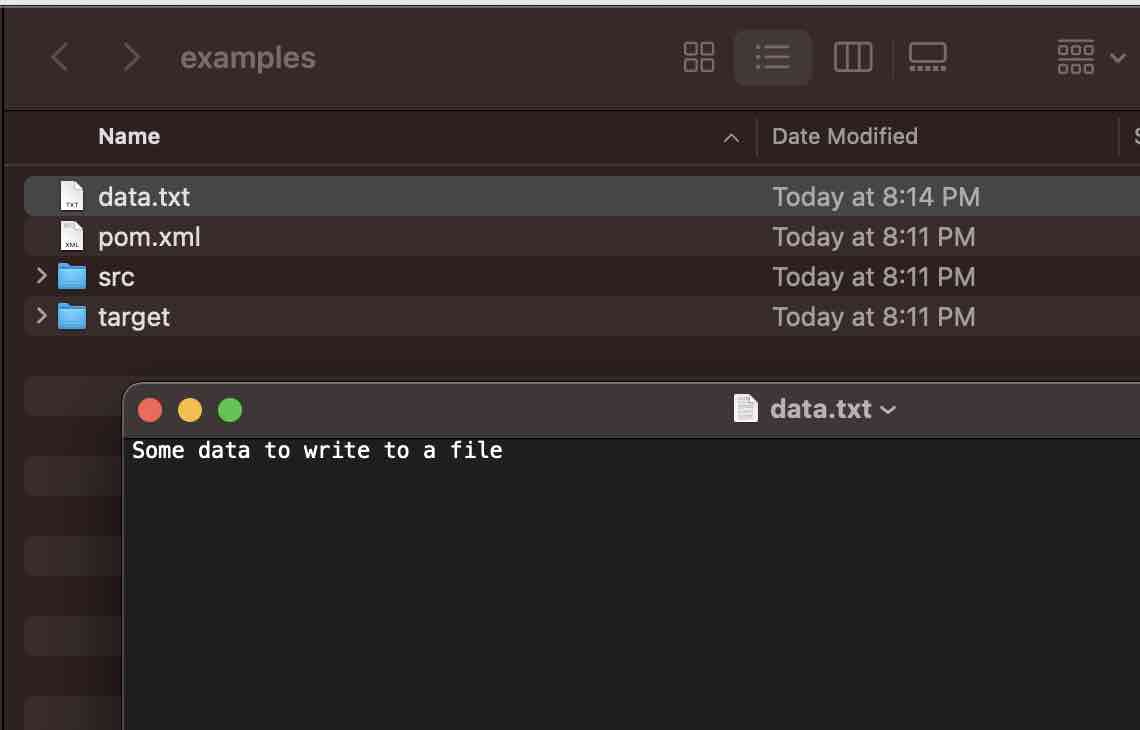Switch to column view
This screenshot has width=1140, height=730.
pyautogui.click(x=853, y=57)
